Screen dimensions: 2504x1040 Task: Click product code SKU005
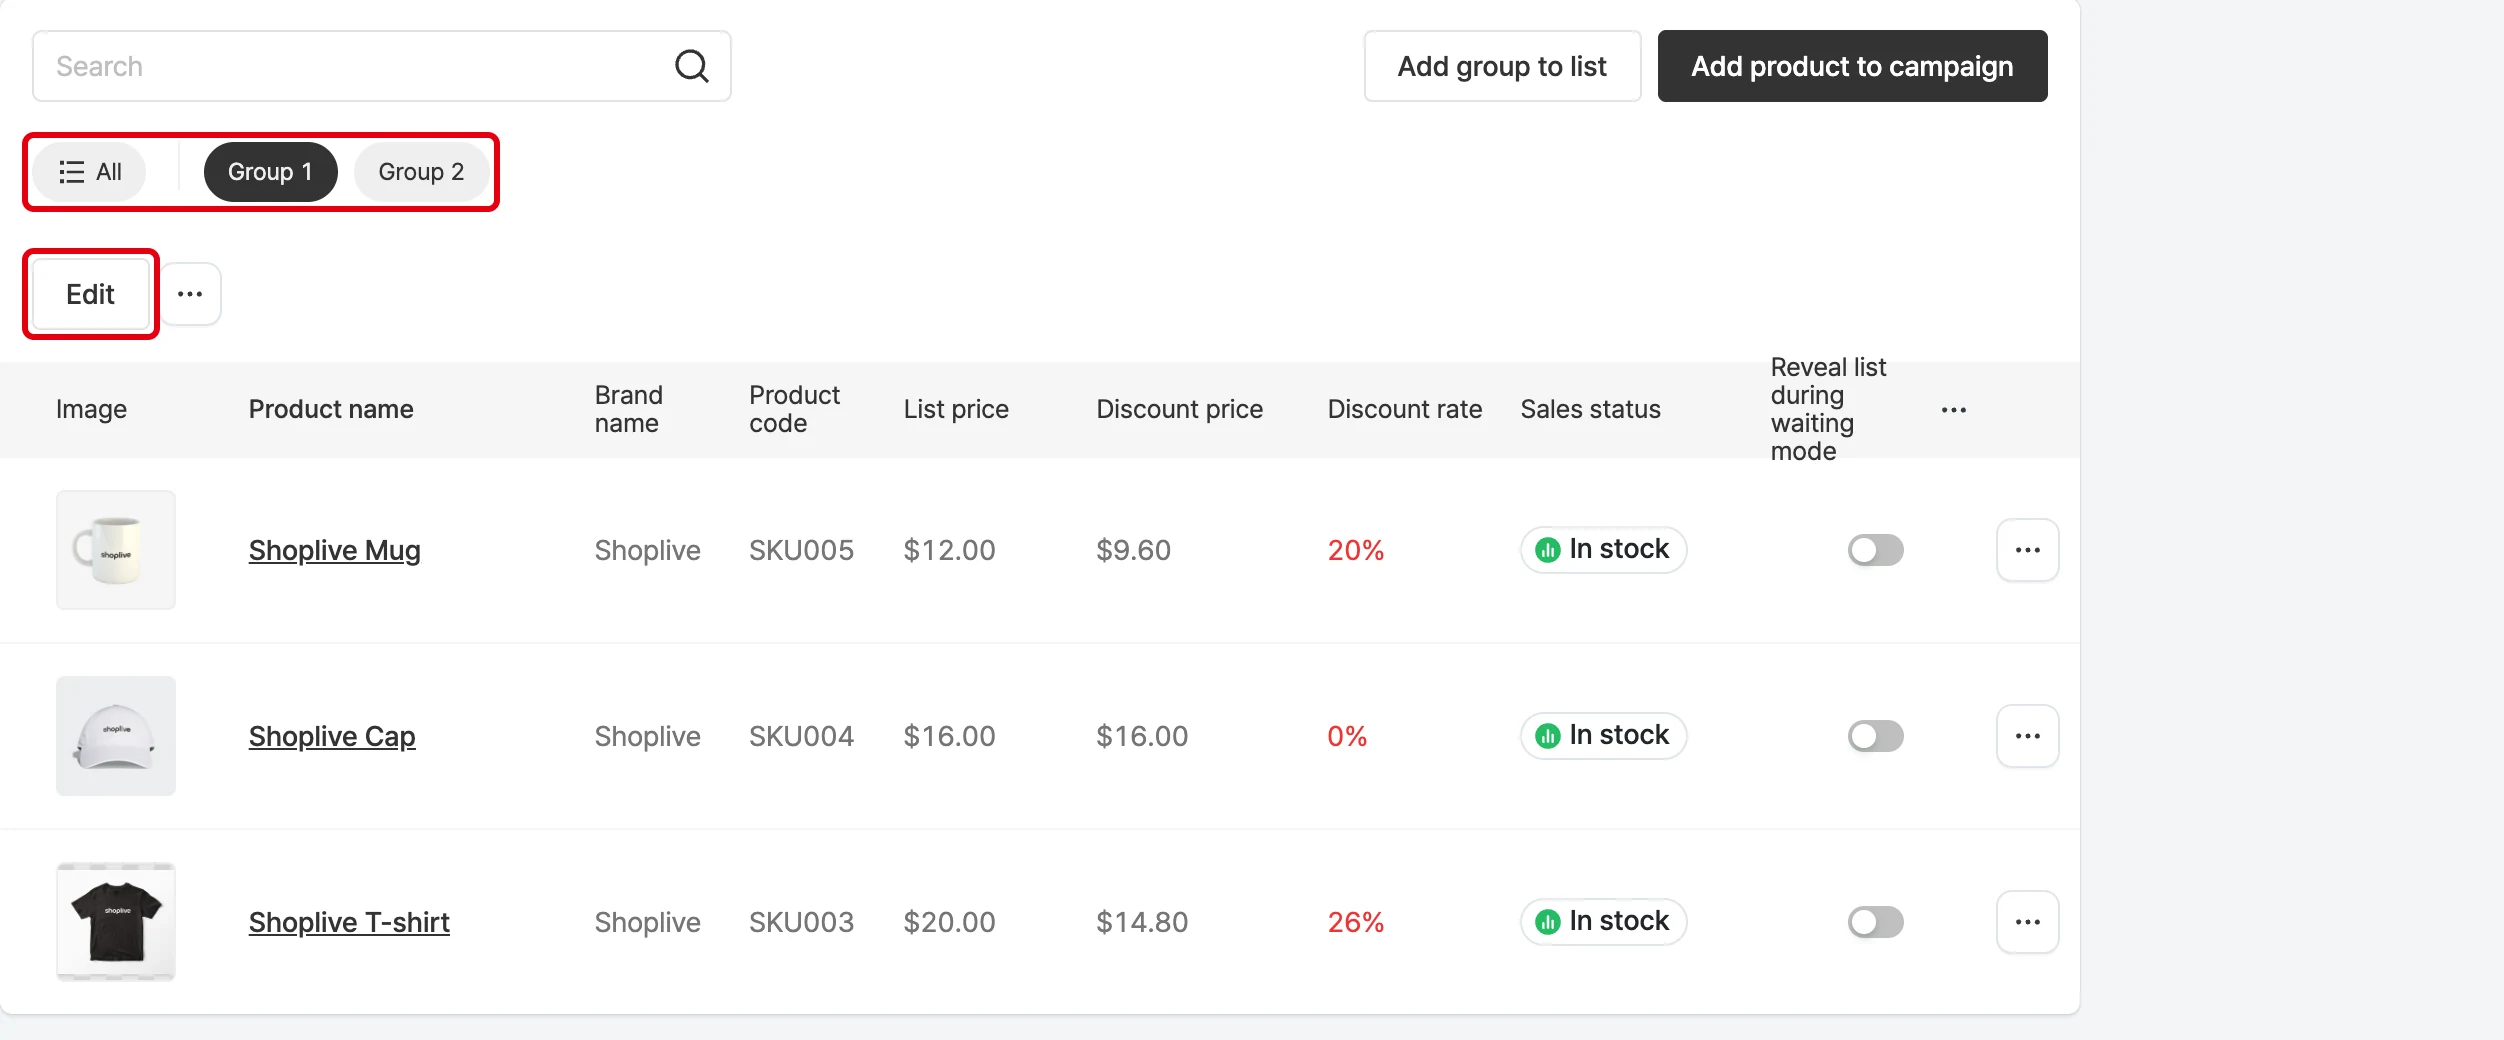[x=801, y=550]
